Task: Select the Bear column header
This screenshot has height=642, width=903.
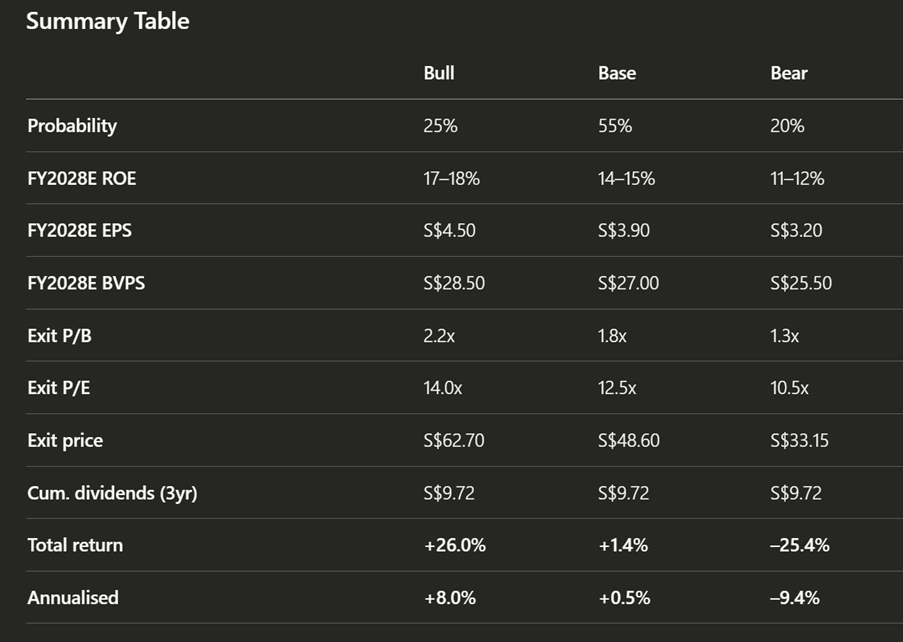Action: 789,73
